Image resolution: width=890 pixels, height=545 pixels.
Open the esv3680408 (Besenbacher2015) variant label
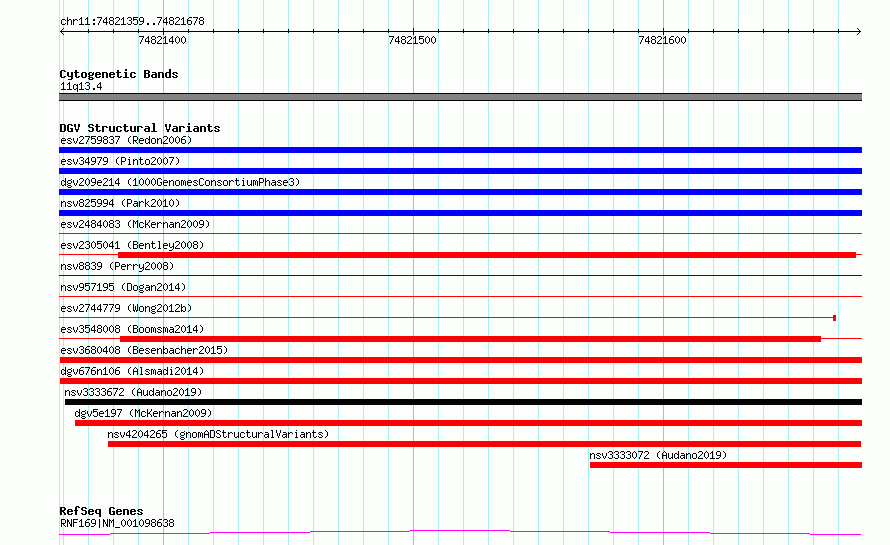[144, 350]
